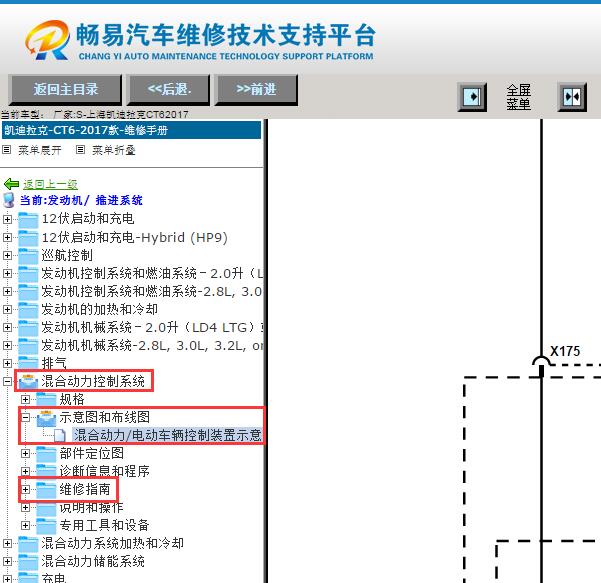601x583 pixels.
Task: Expand the 维修指南 subfolder
Action: [x=25, y=489]
